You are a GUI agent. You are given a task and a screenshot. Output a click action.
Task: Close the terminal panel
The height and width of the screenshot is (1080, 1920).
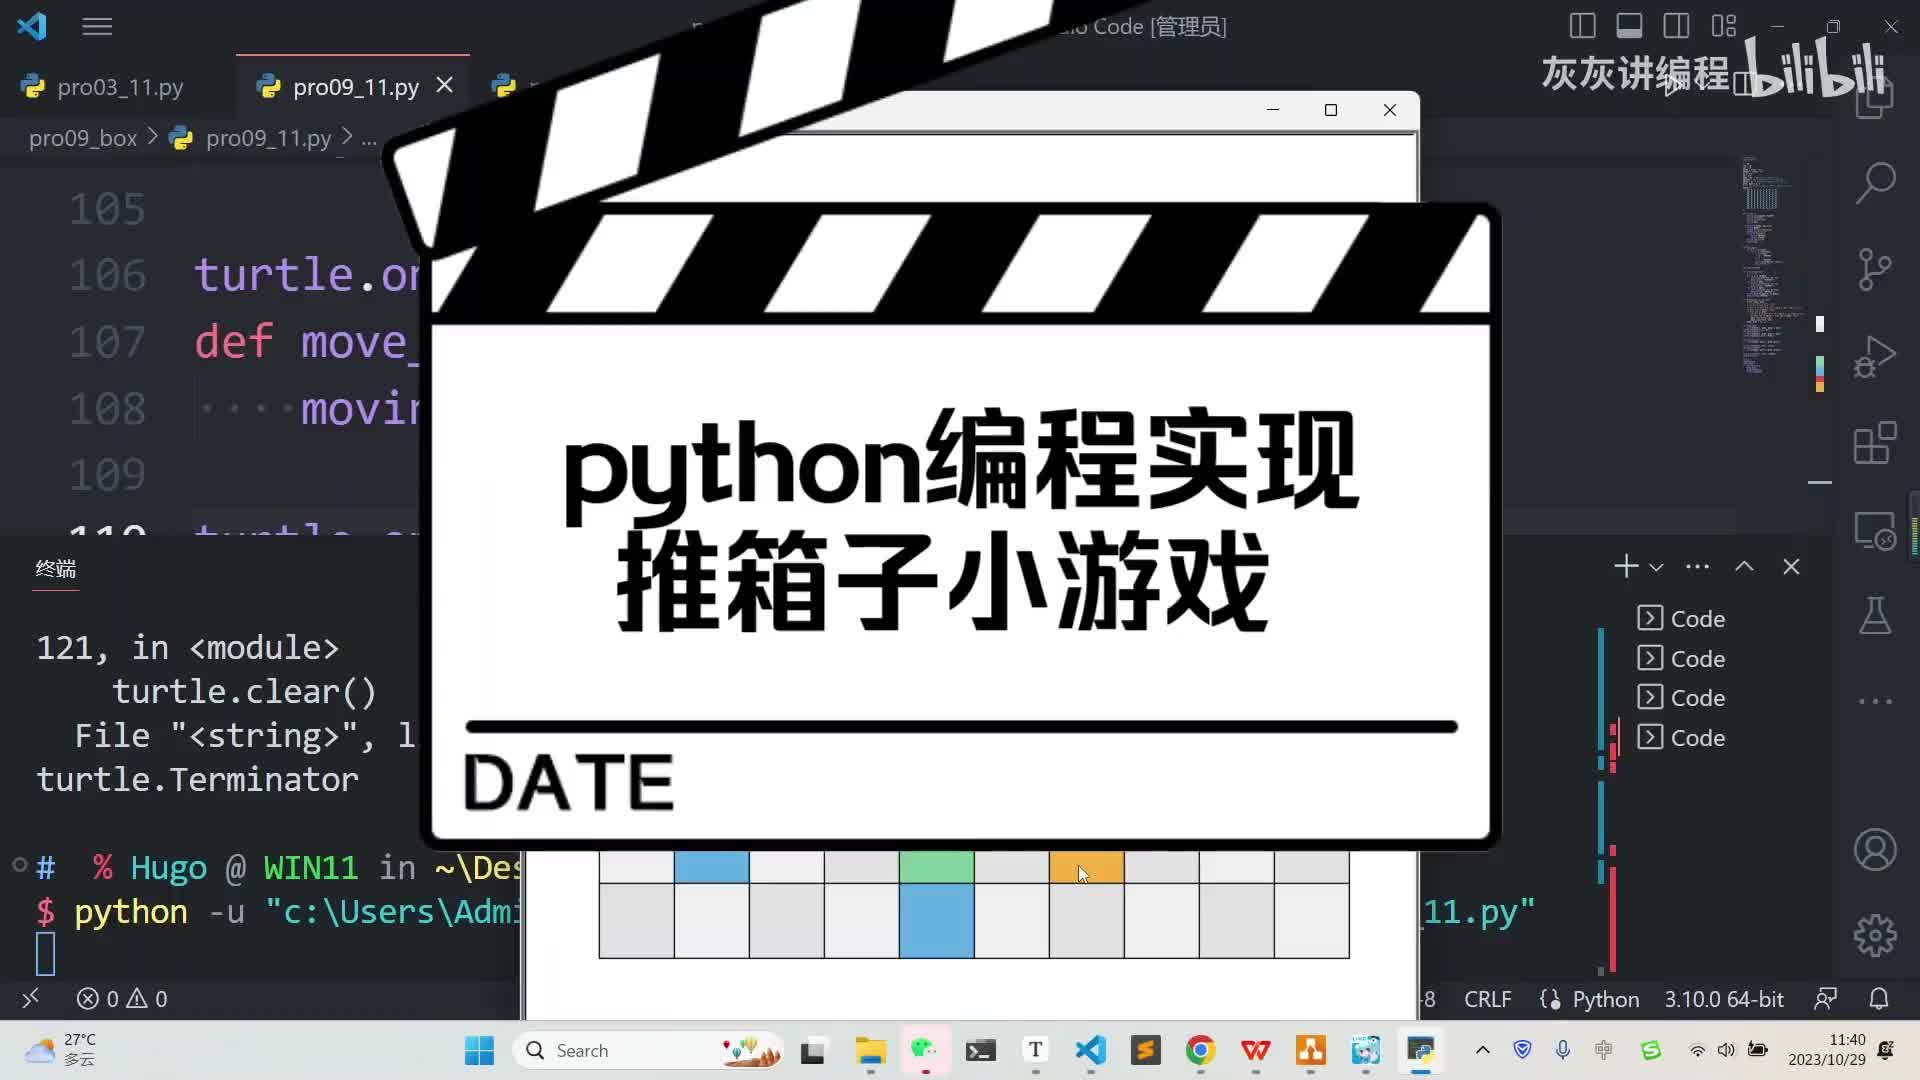pyautogui.click(x=1791, y=567)
